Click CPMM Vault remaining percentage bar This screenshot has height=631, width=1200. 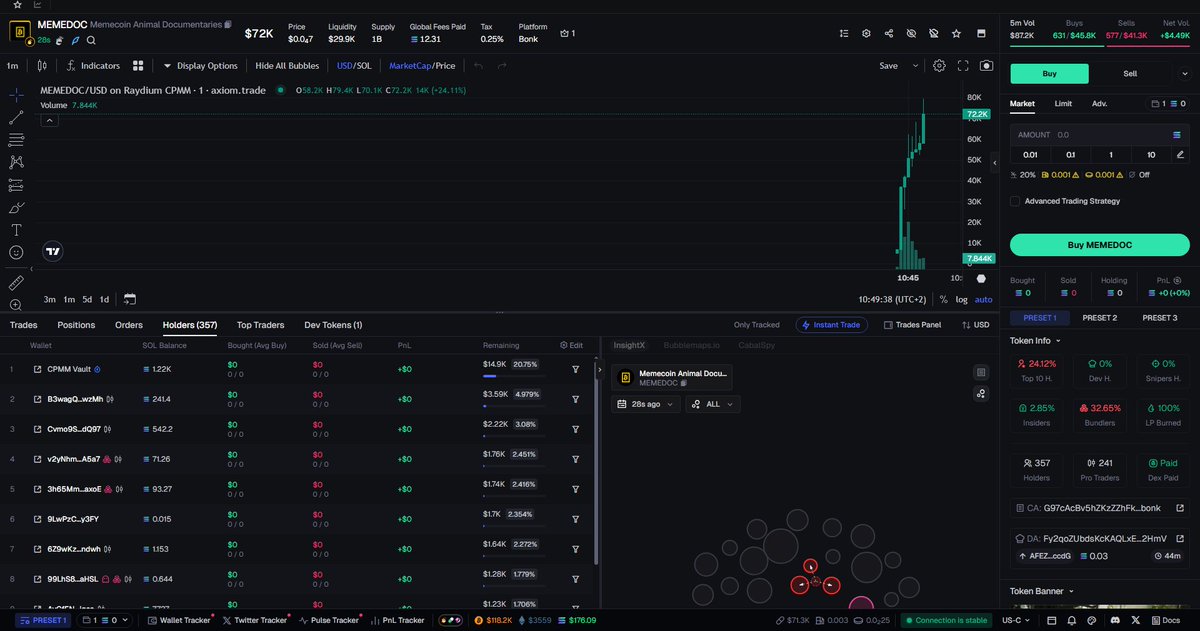click(x=512, y=376)
